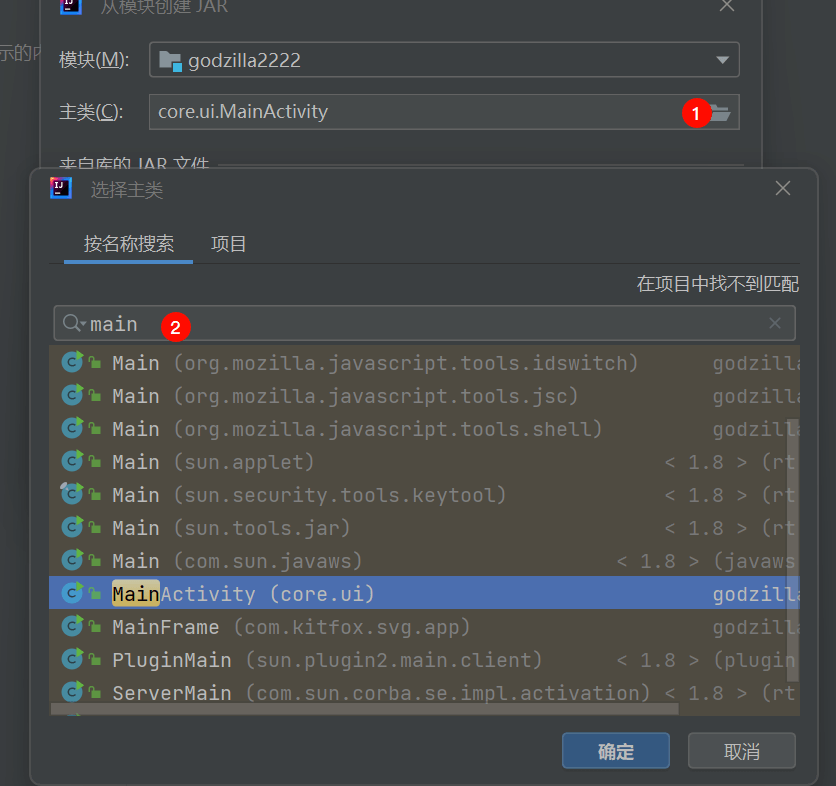The image size is (836, 786).
Task: Select MainActivity (core.ui) class entry
Action: coord(243,594)
